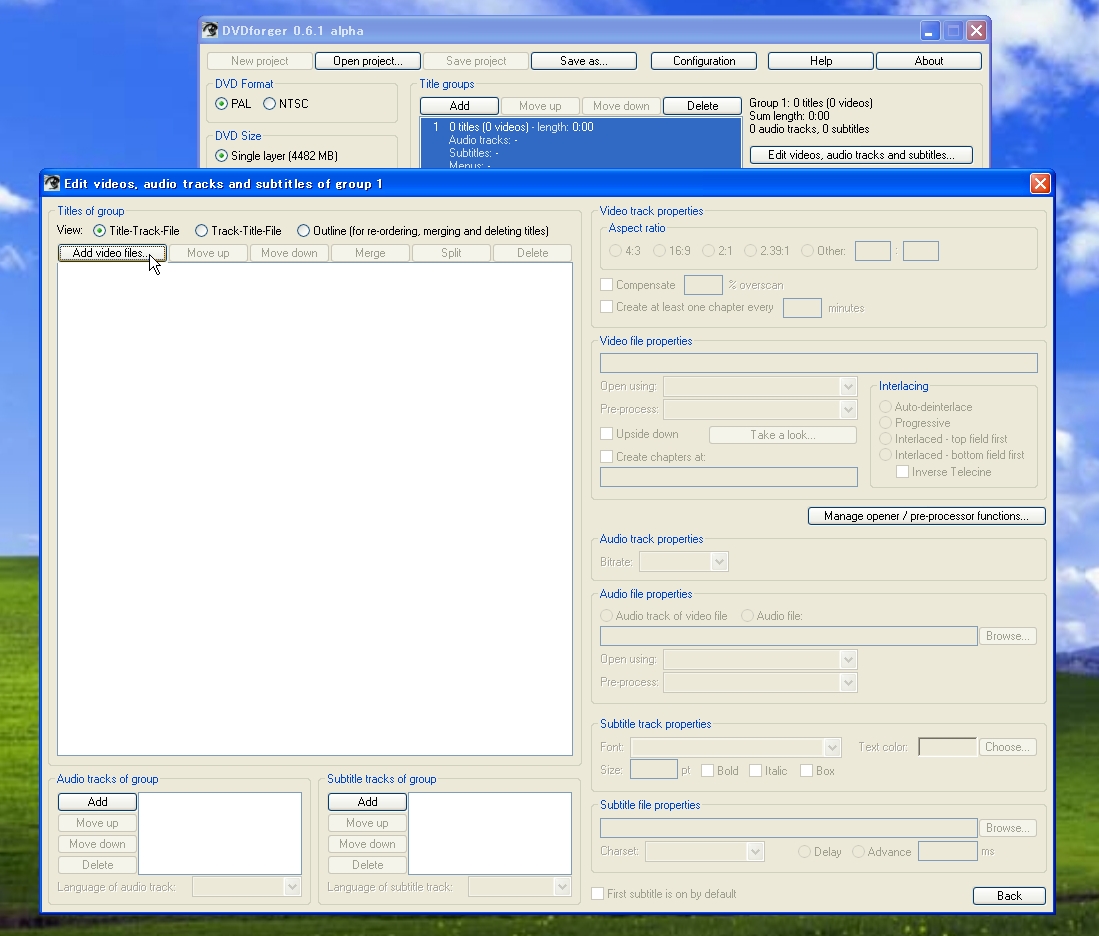Viewport: 1099px width, 936px height.
Task: Choose Progressive interlacing option
Action: (886, 423)
